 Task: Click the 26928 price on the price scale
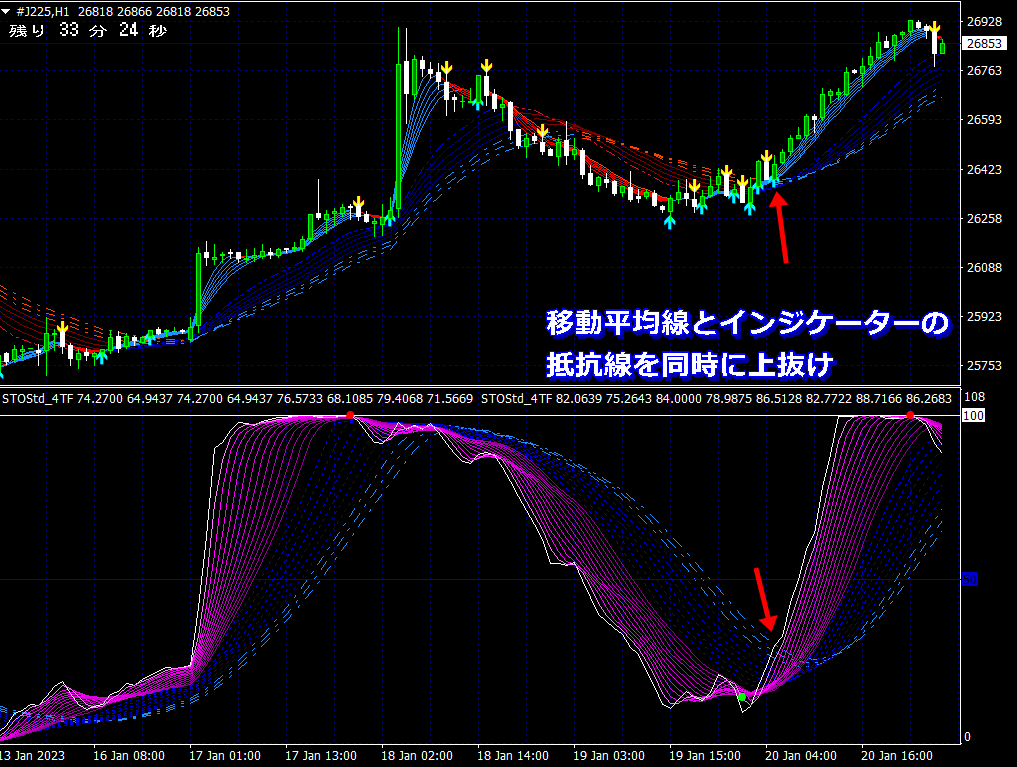[x=984, y=21]
